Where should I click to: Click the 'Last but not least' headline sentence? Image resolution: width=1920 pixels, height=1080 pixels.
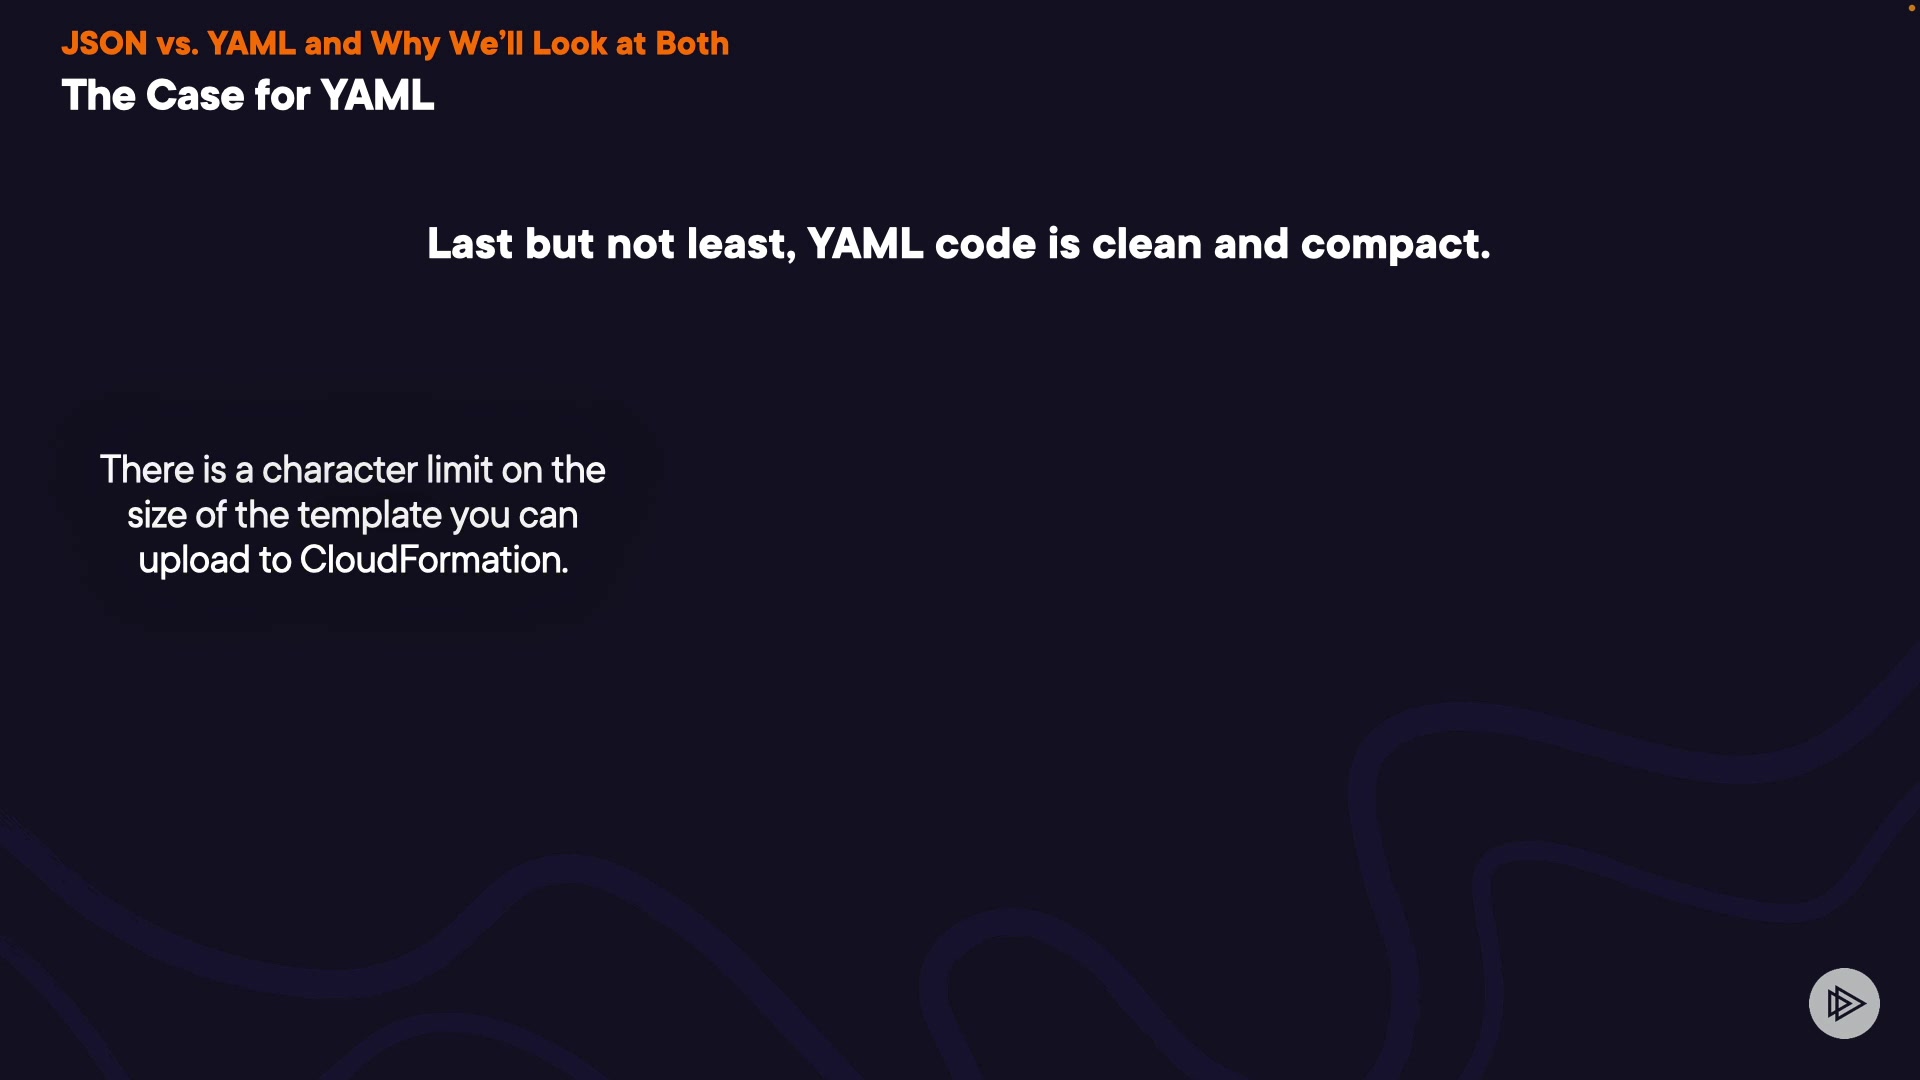click(958, 244)
